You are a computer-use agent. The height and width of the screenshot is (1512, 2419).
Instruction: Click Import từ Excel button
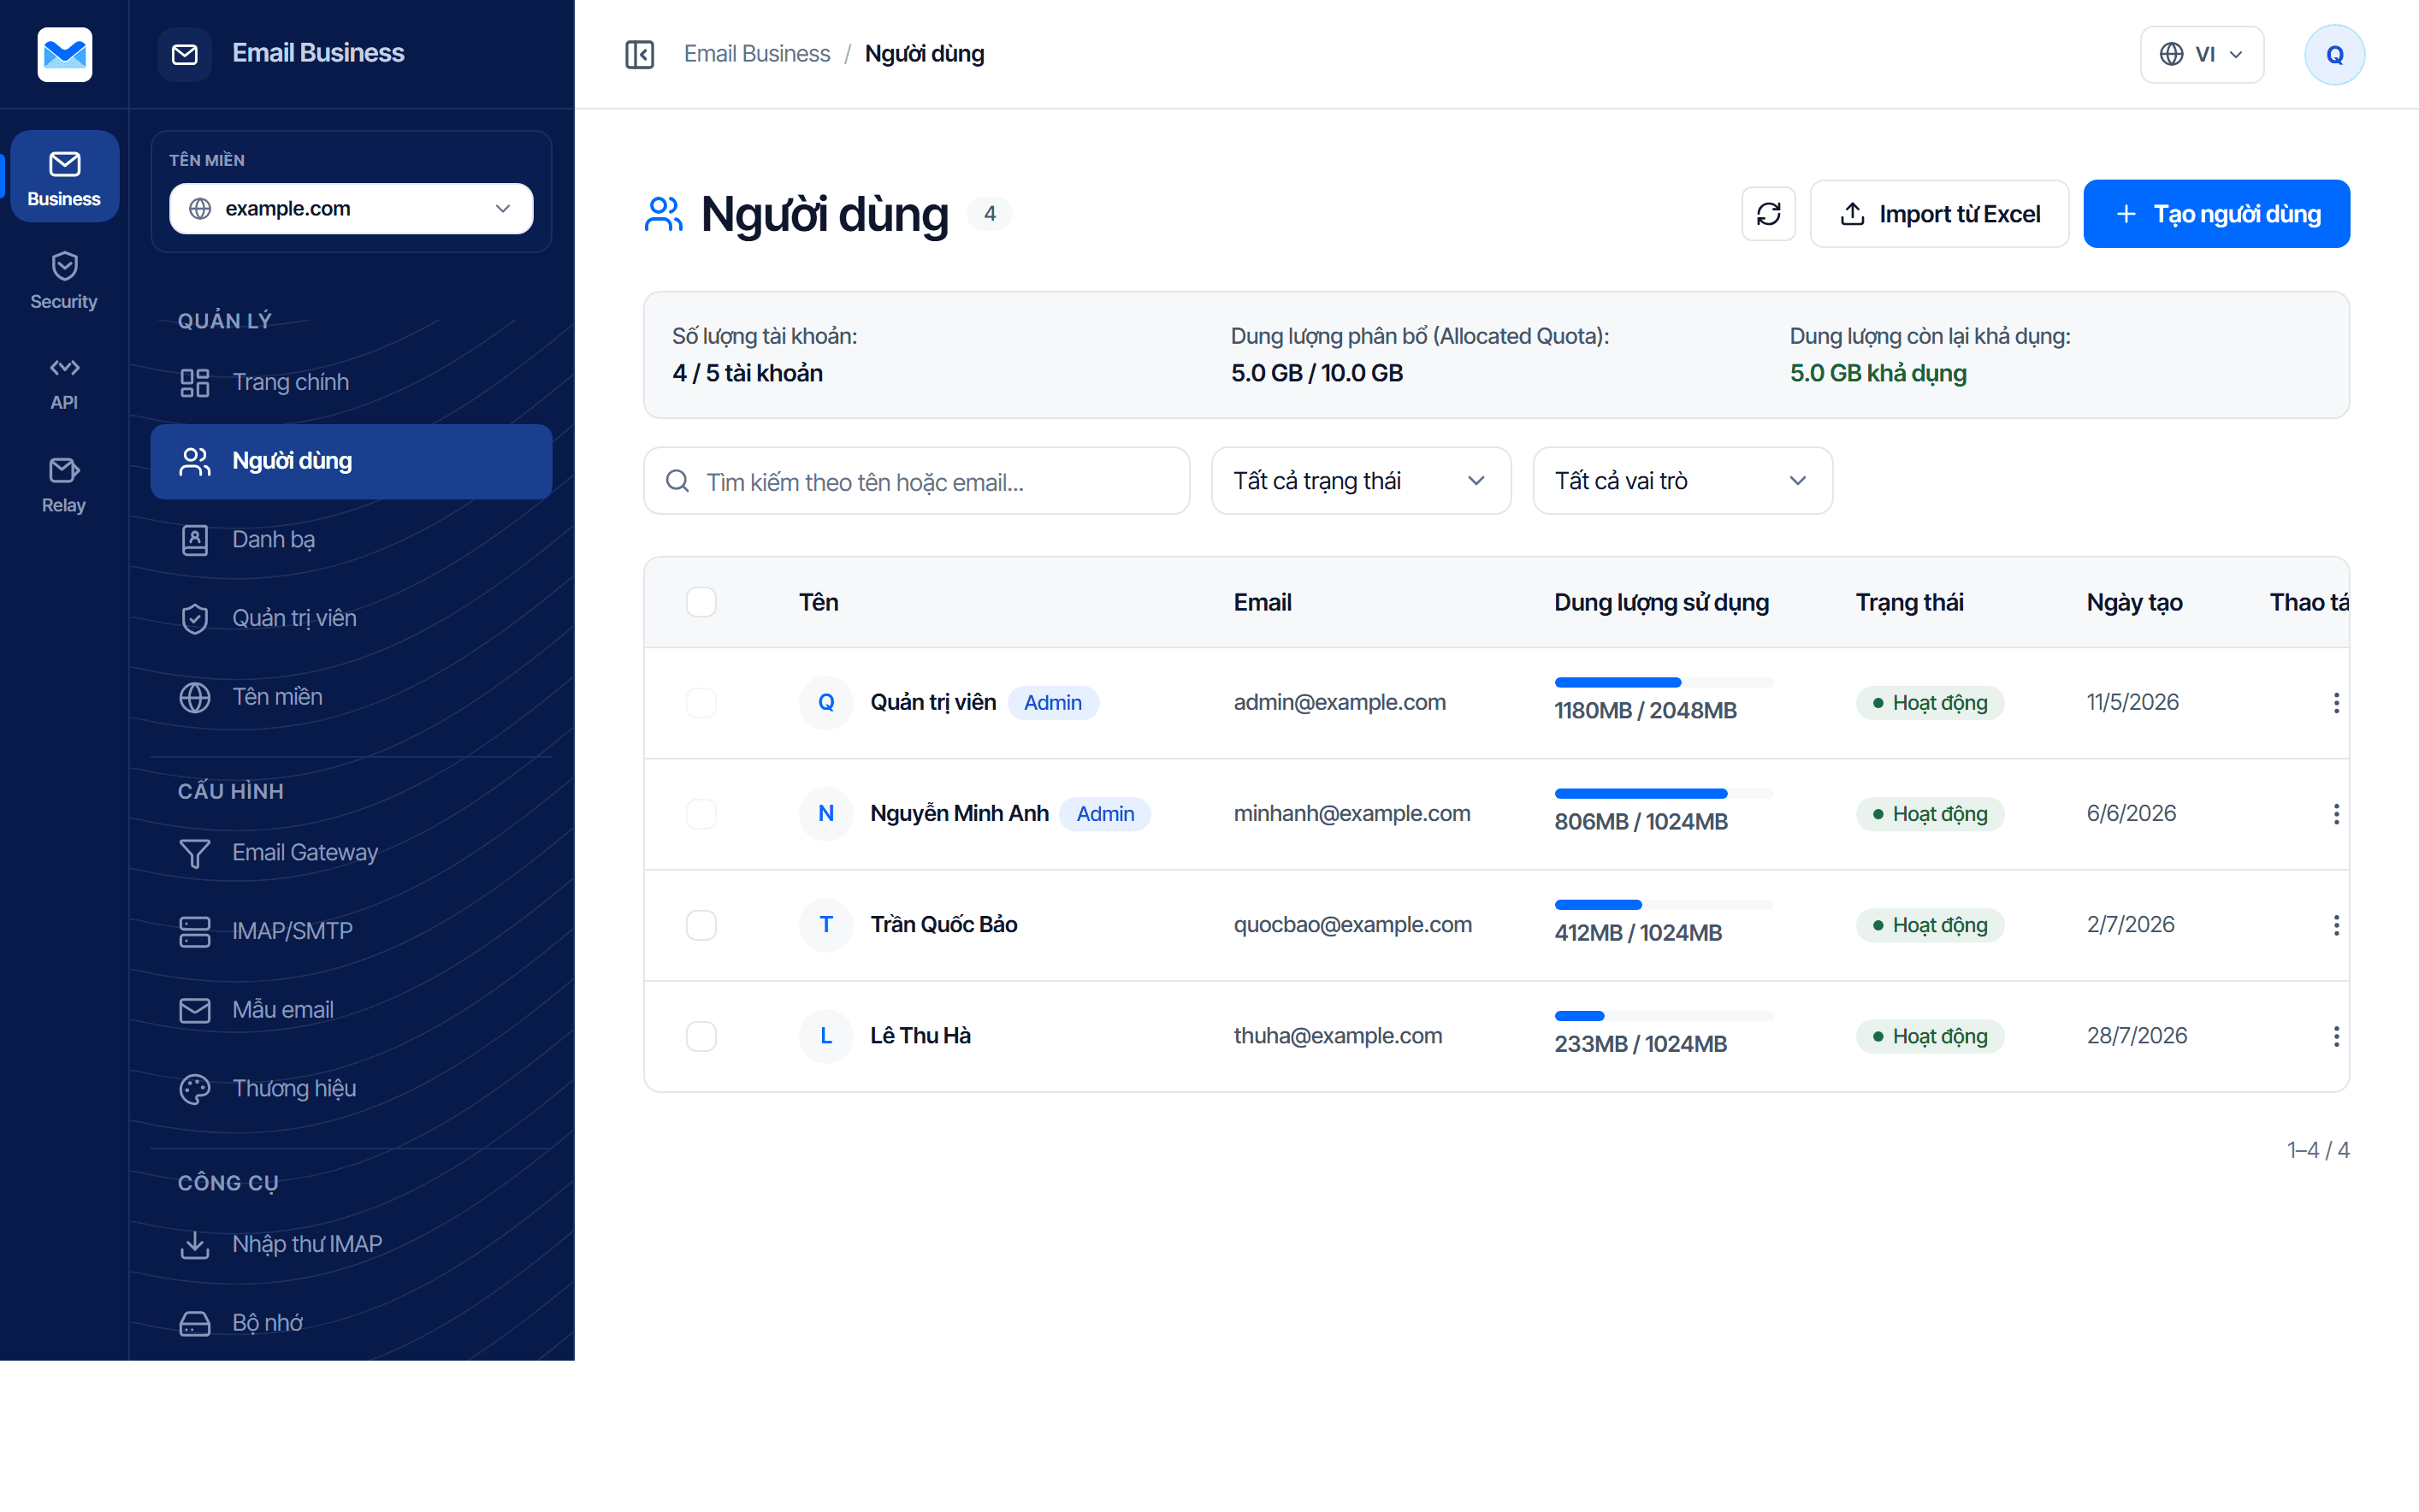(x=1939, y=214)
